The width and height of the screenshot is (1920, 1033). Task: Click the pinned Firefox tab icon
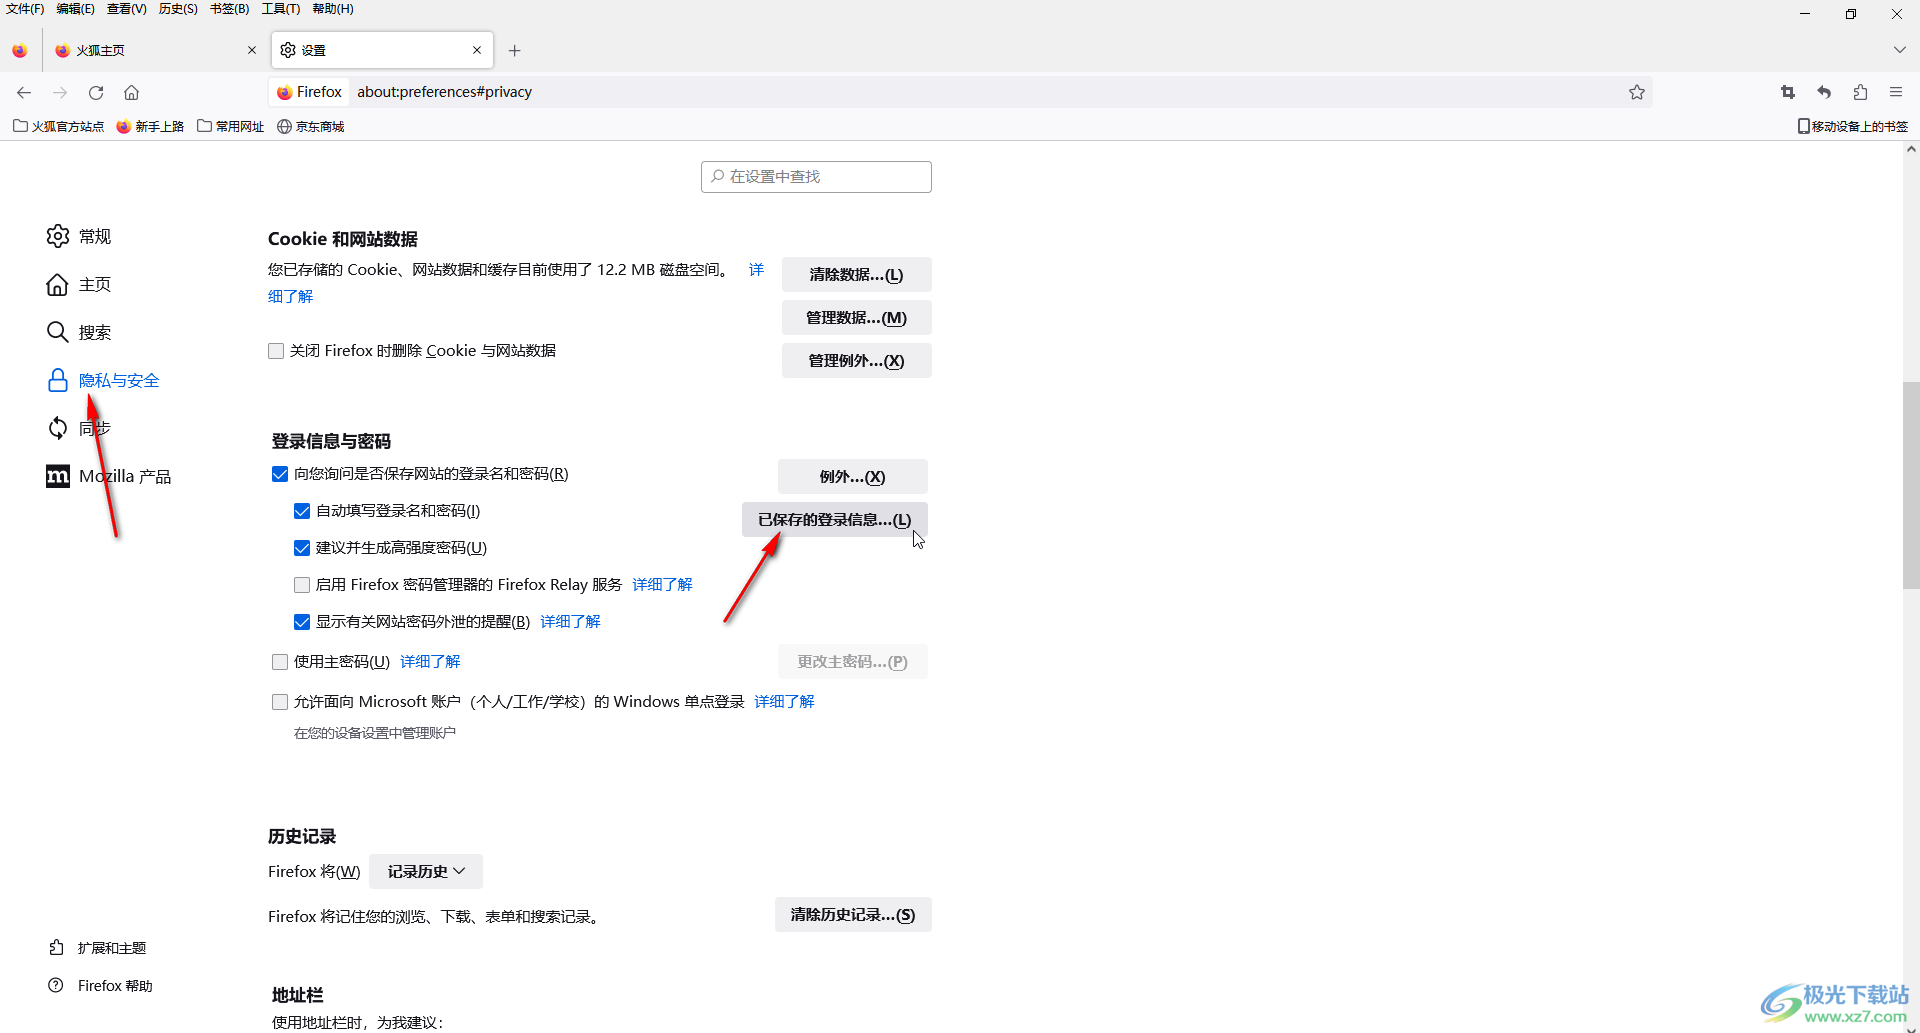point(20,50)
